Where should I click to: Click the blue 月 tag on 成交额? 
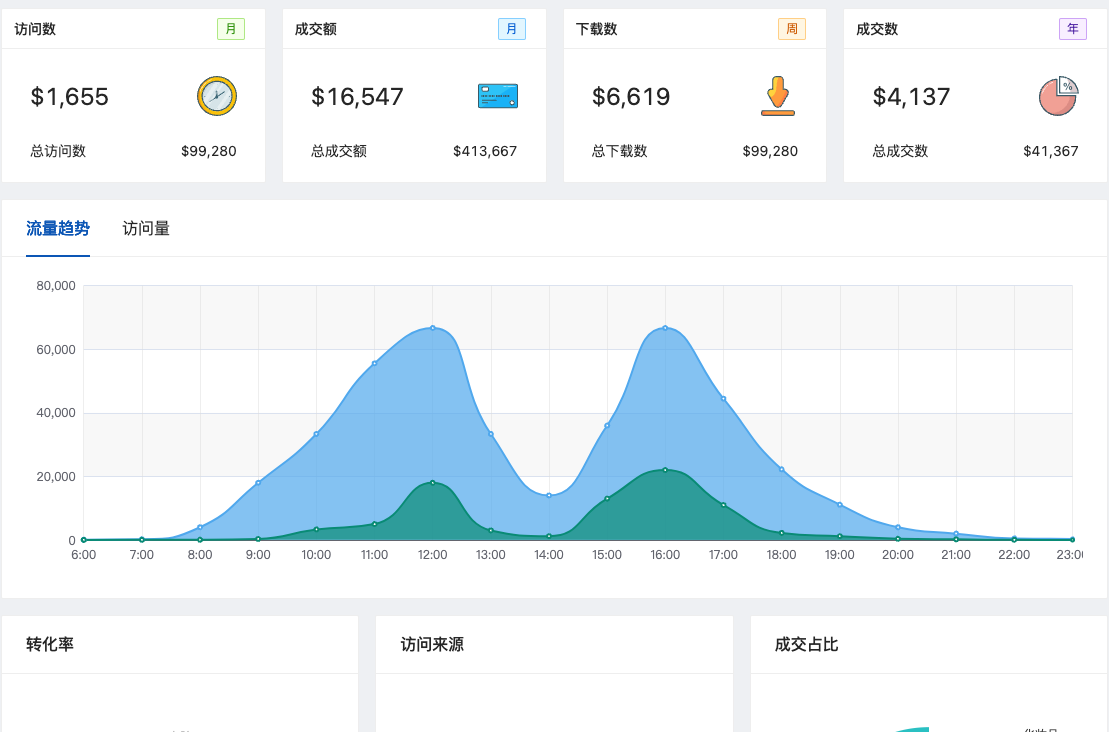point(511,29)
